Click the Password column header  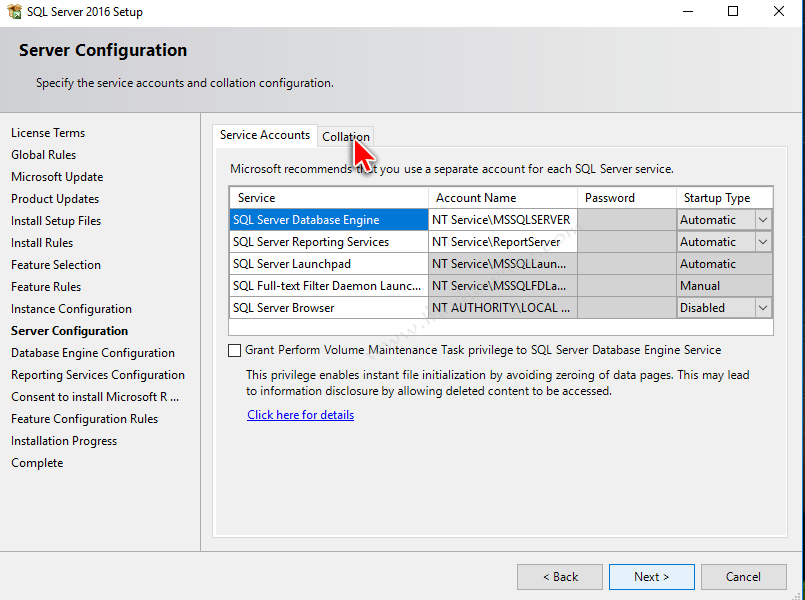click(x=627, y=198)
